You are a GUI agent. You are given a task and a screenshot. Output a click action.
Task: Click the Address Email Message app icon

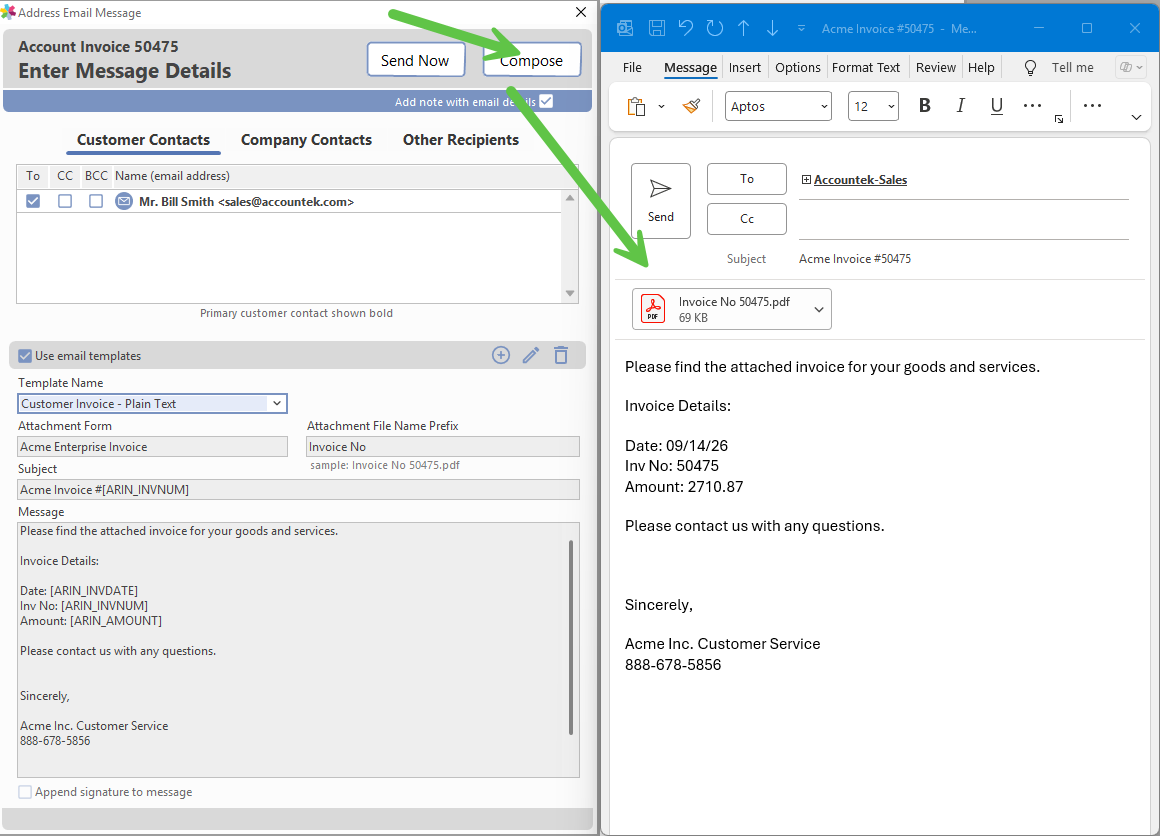pyautogui.click(x=8, y=12)
